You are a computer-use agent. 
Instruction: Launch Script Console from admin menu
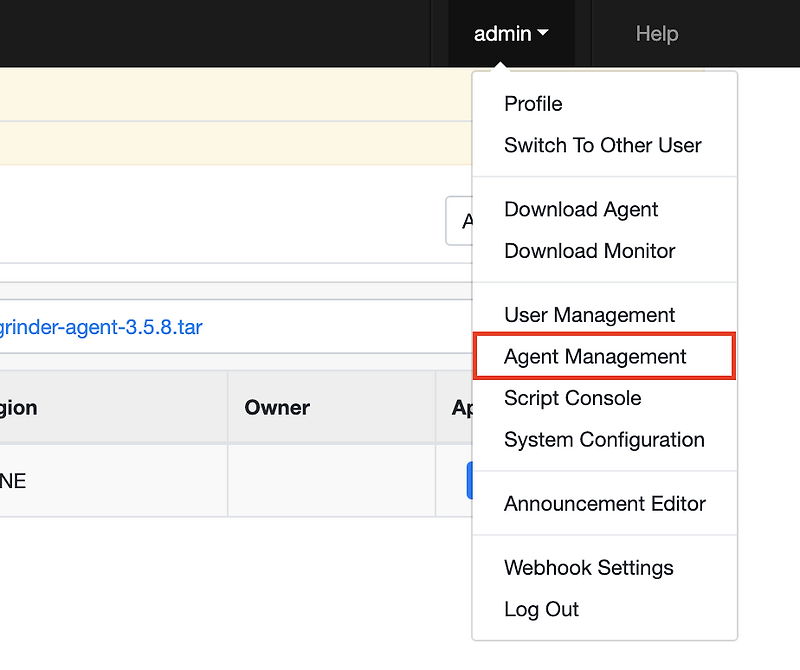coord(573,398)
